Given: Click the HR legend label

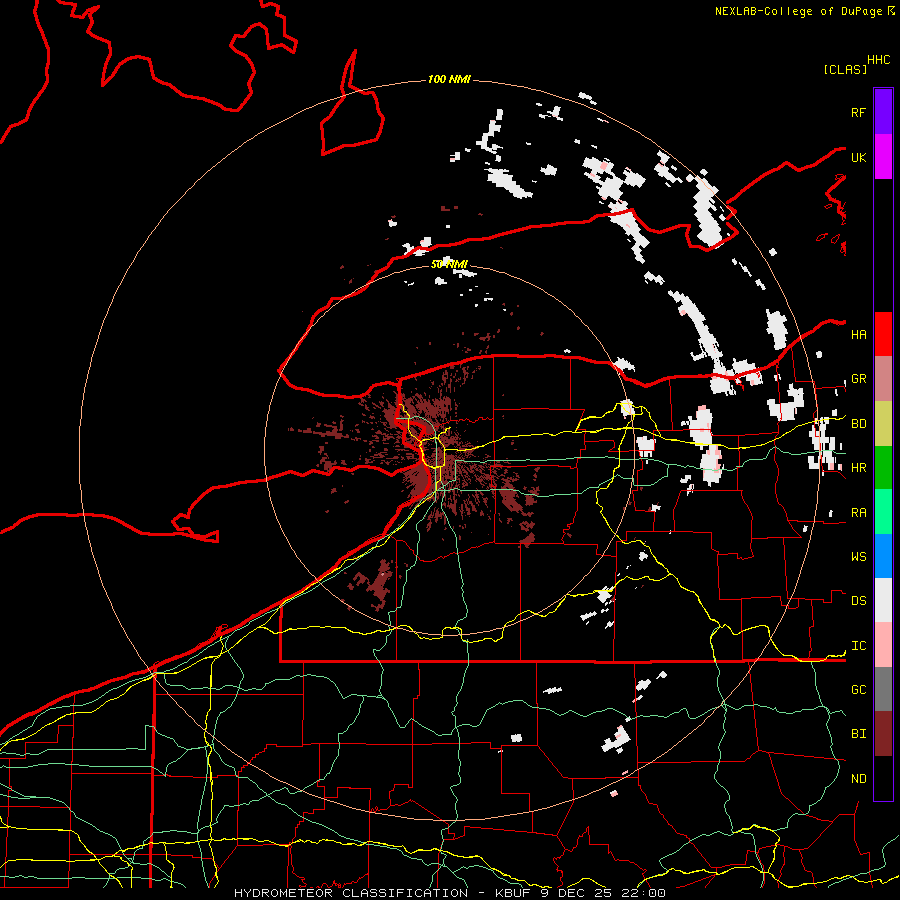Looking at the screenshot, I should (x=858, y=468).
